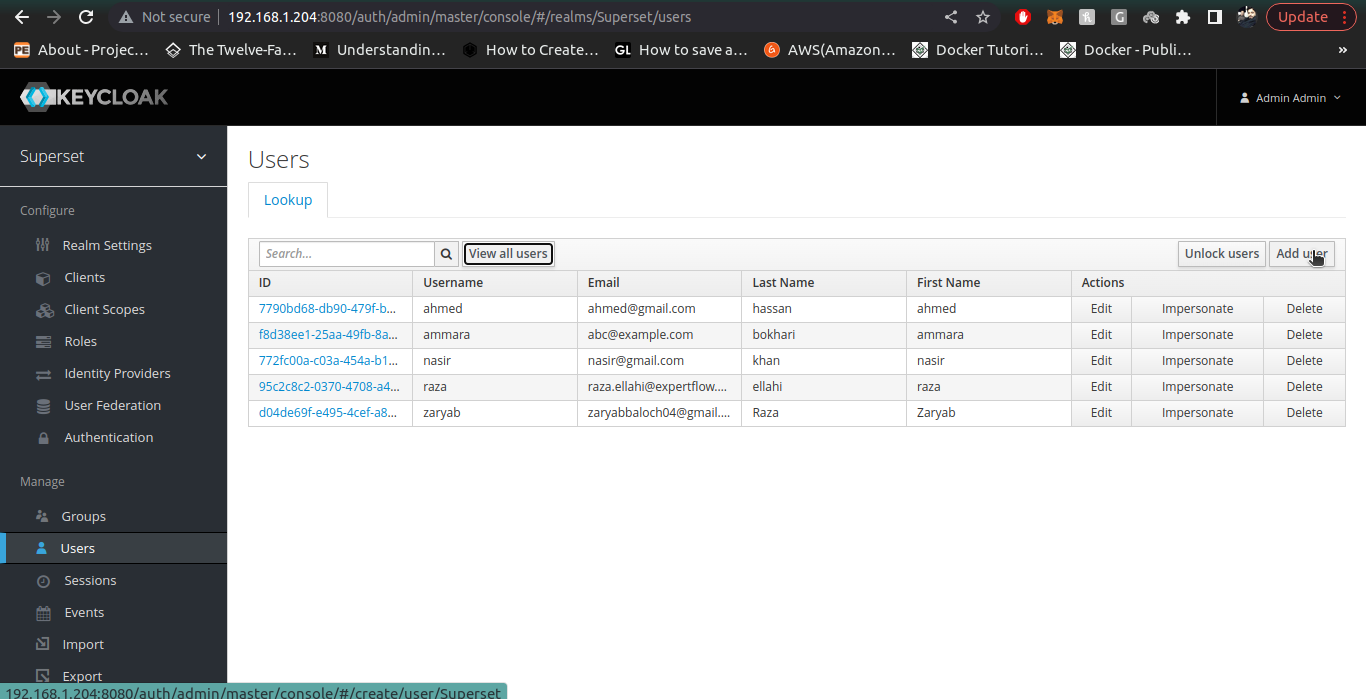Viewport: 1366px width, 699px height.
Task: Click the User Federation icon
Action: tap(43, 405)
